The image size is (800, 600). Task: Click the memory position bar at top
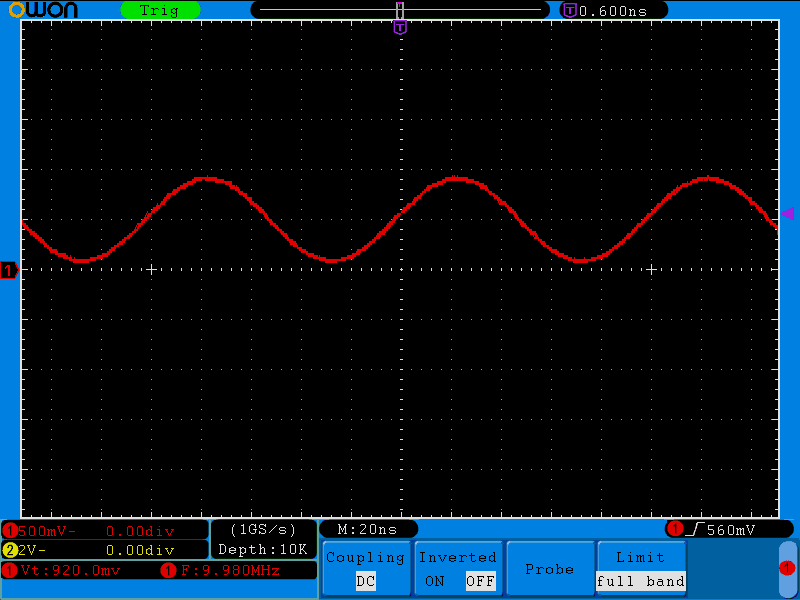point(400,9)
